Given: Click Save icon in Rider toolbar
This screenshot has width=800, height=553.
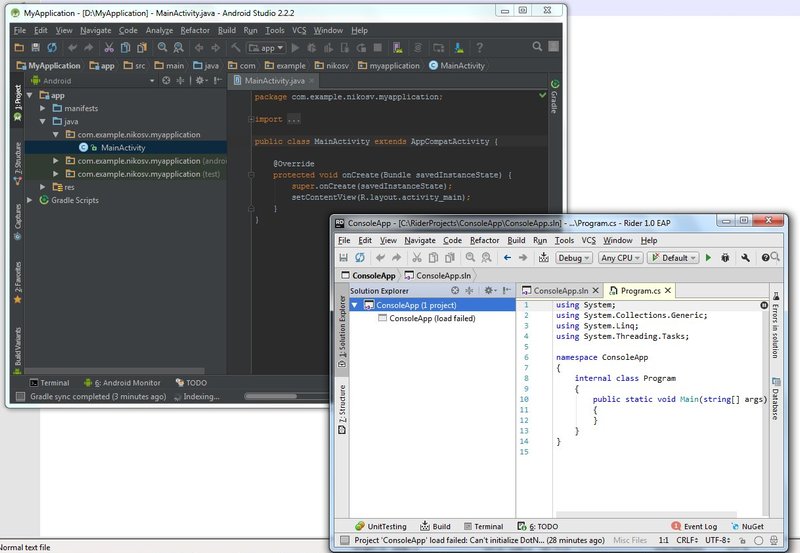Looking at the screenshot, I should [x=344, y=258].
